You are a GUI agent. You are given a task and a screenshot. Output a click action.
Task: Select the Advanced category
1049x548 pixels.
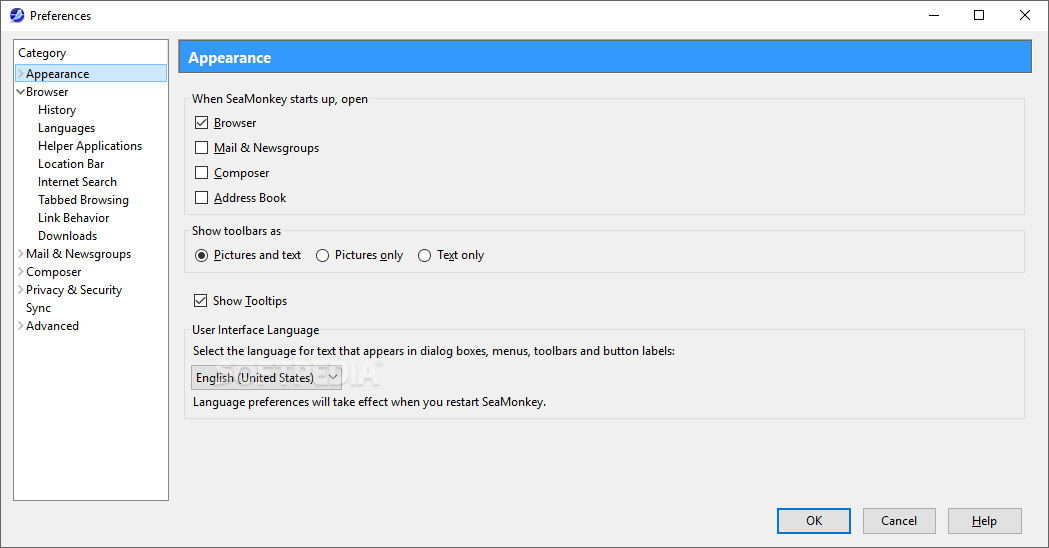52,327
